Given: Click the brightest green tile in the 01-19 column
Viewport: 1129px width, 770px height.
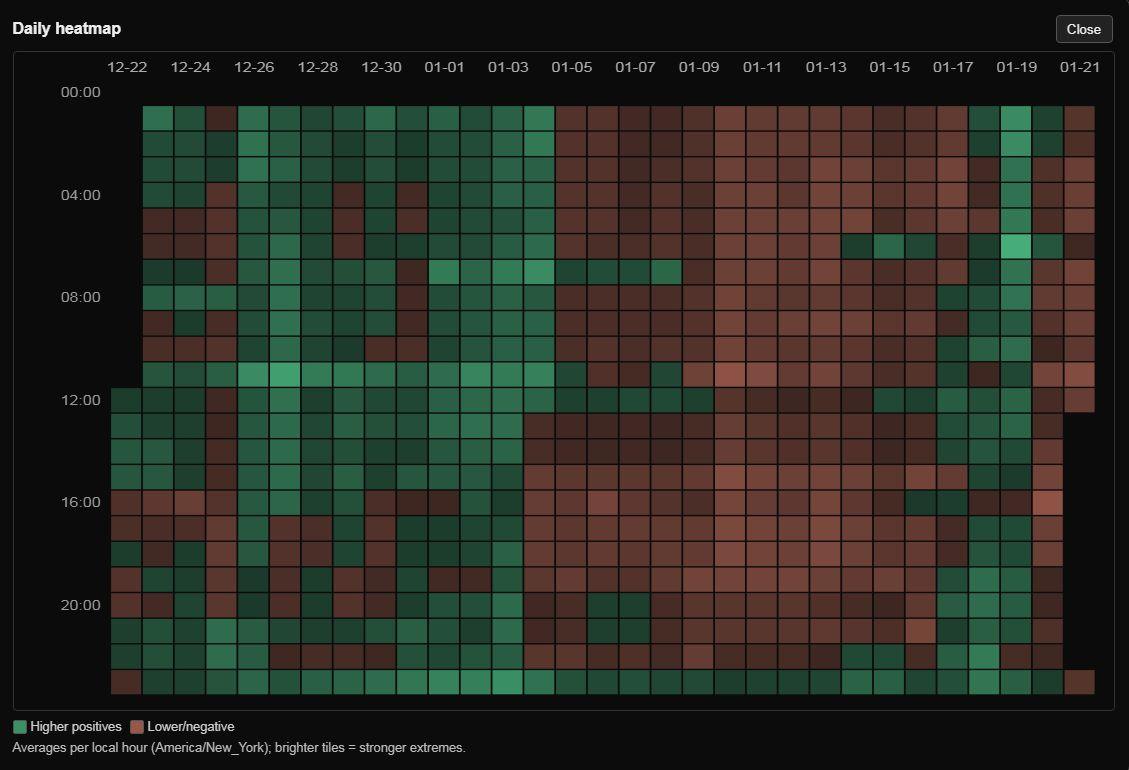Looking at the screenshot, I should tap(1016, 246).
